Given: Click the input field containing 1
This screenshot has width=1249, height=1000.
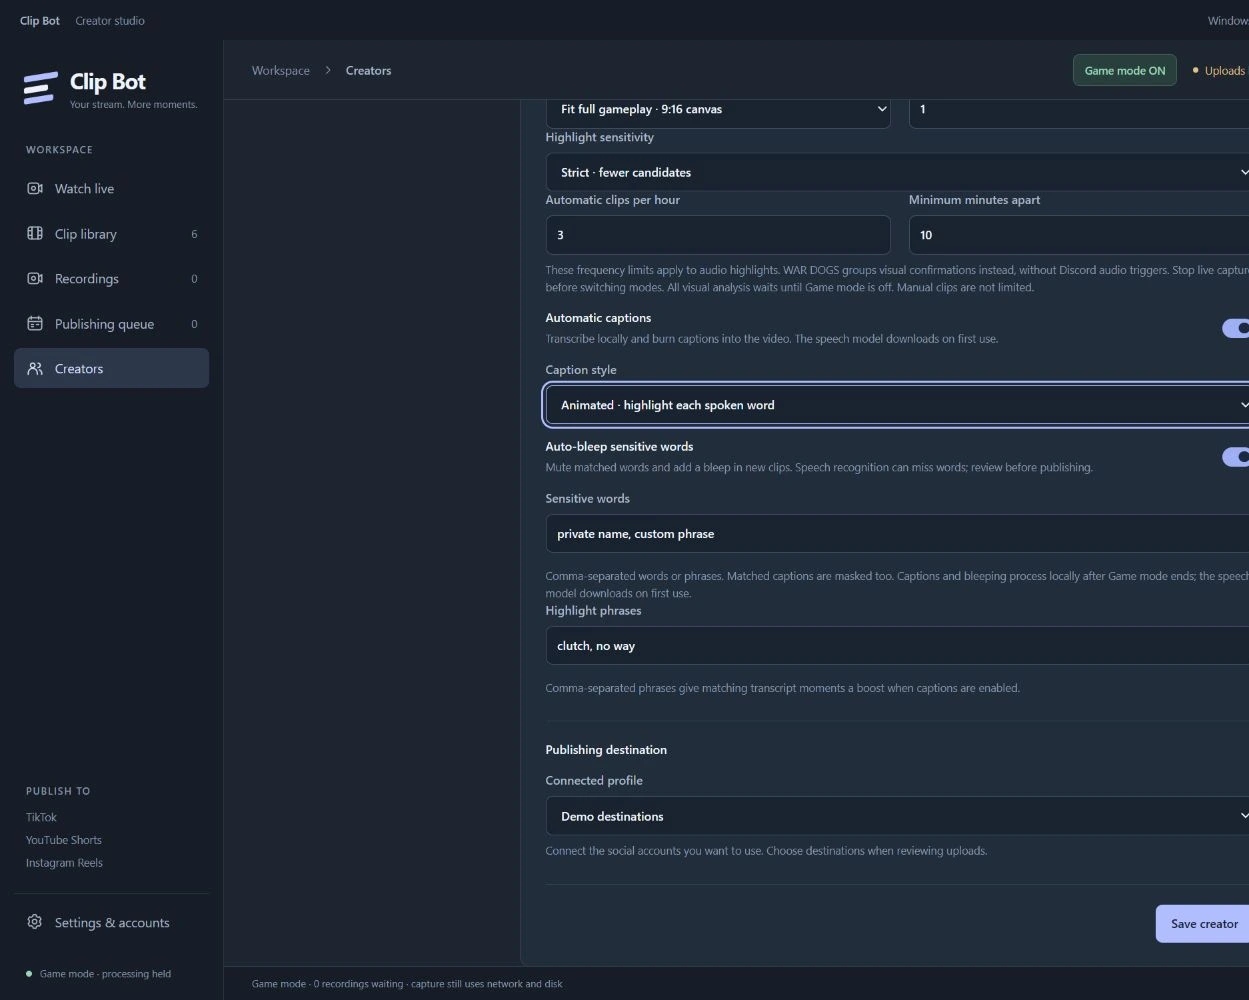Looking at the screenshot, I should (x=1079, y=109).
